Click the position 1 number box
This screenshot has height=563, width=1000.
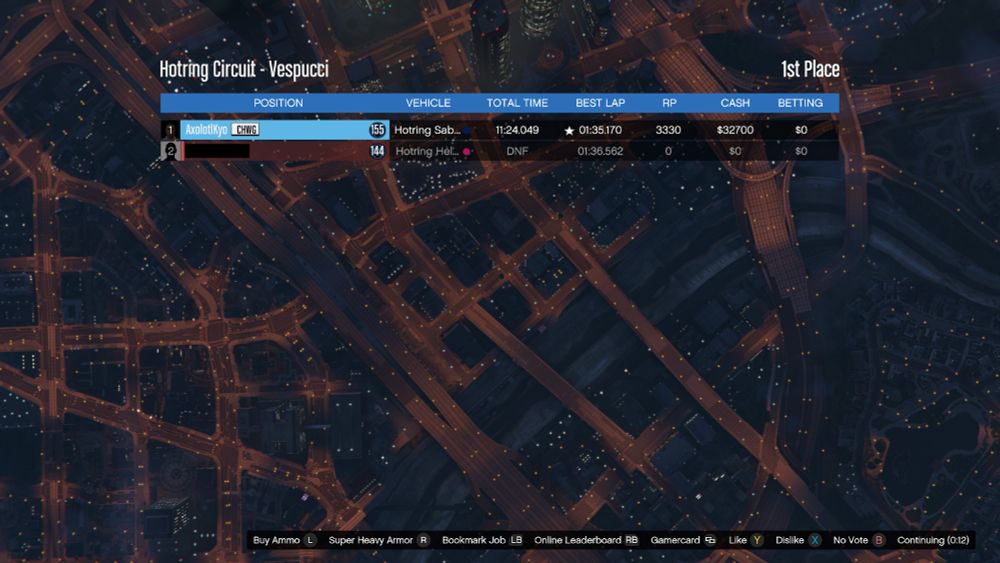point(170,130)
